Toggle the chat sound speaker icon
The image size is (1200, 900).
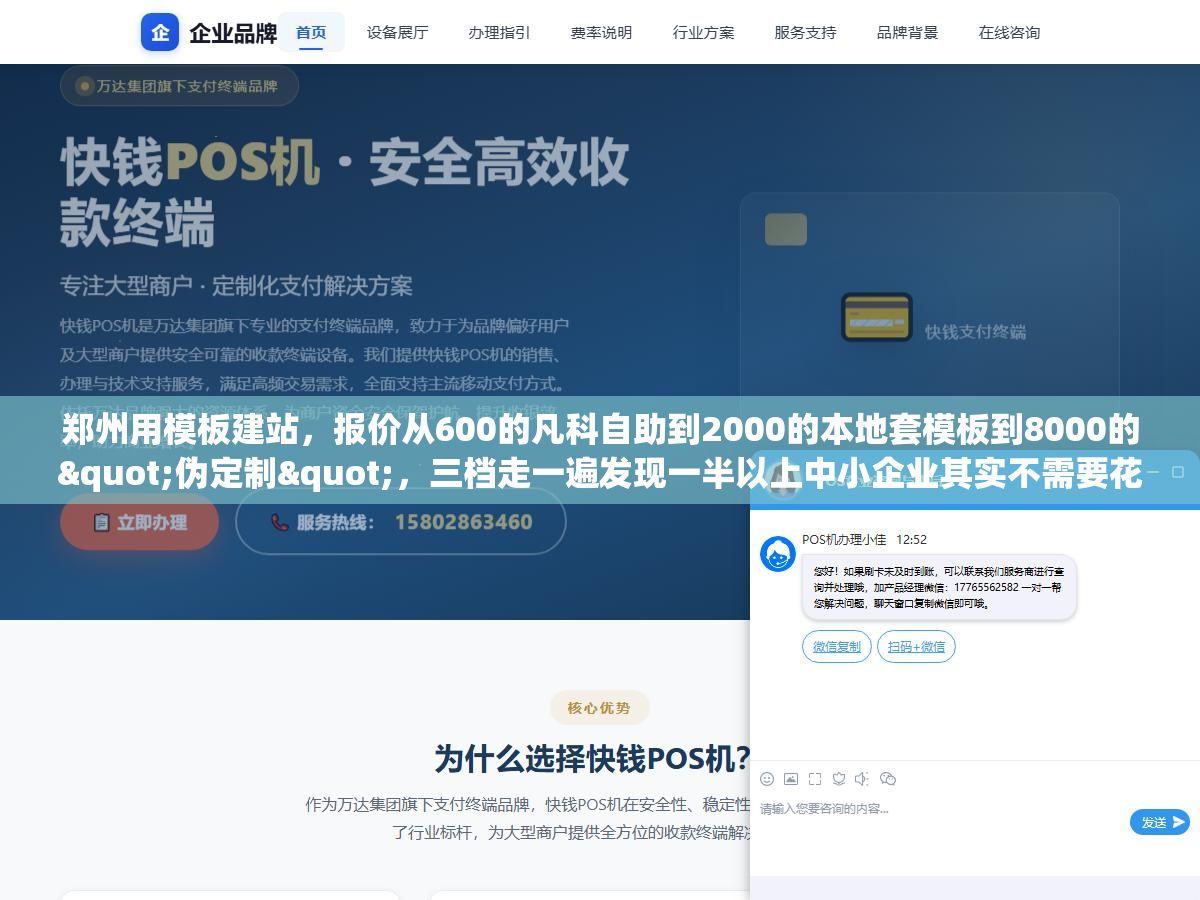[x=863, y=779]
